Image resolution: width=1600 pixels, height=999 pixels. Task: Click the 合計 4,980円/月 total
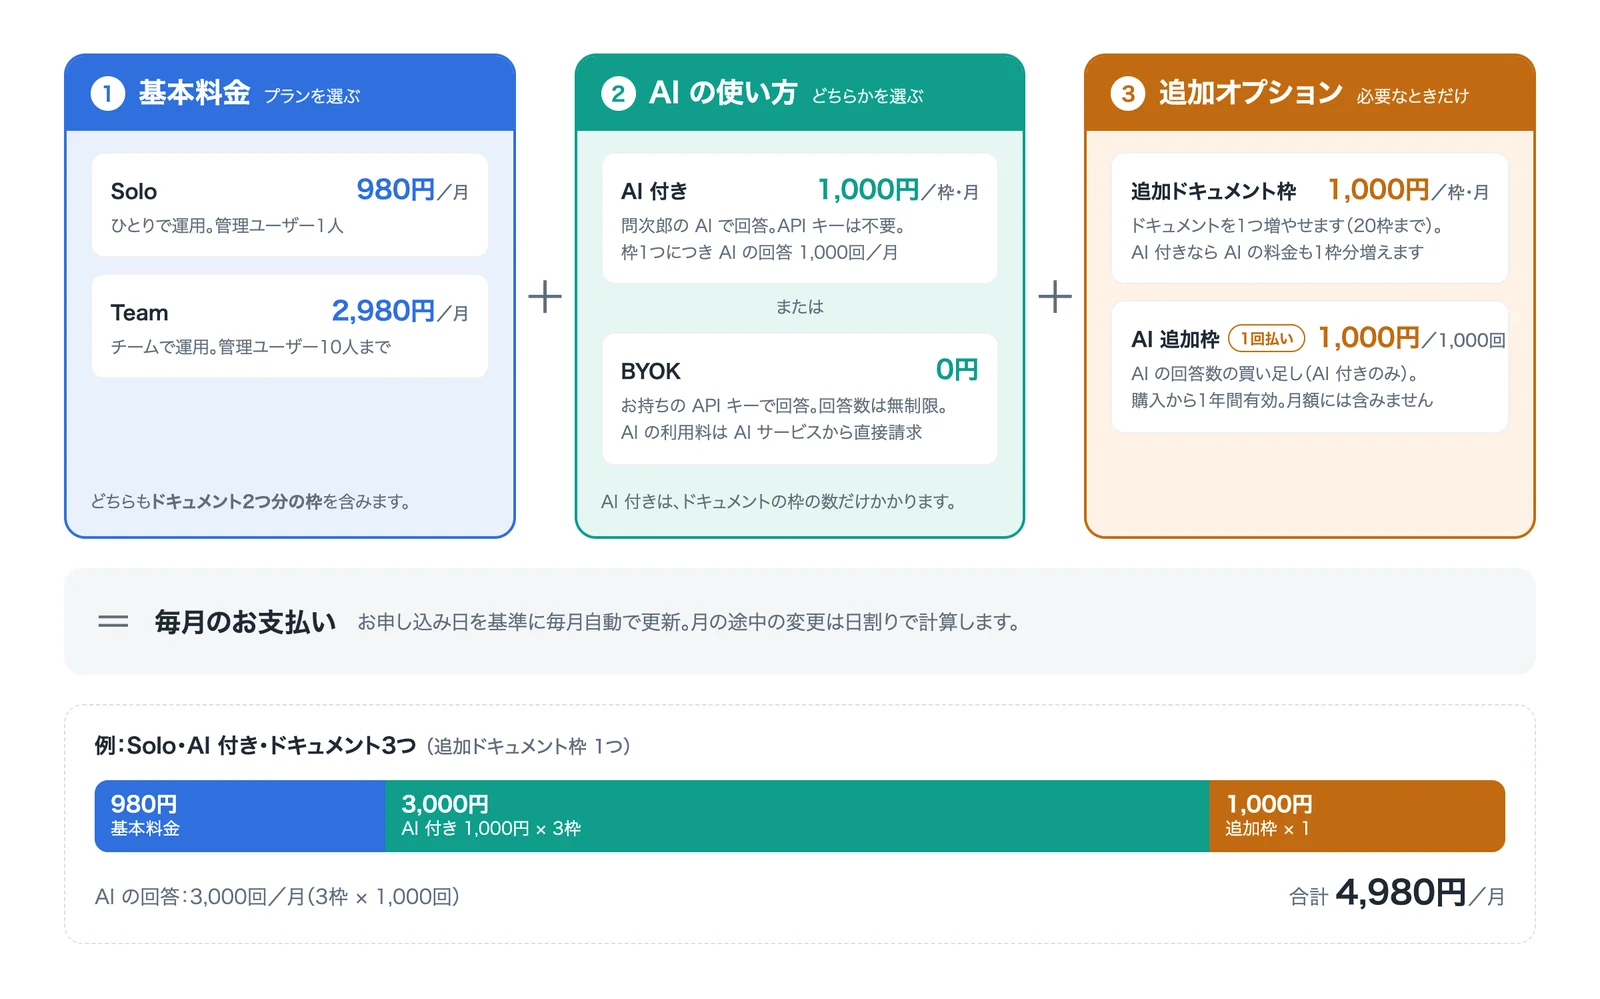(1397, 893)
